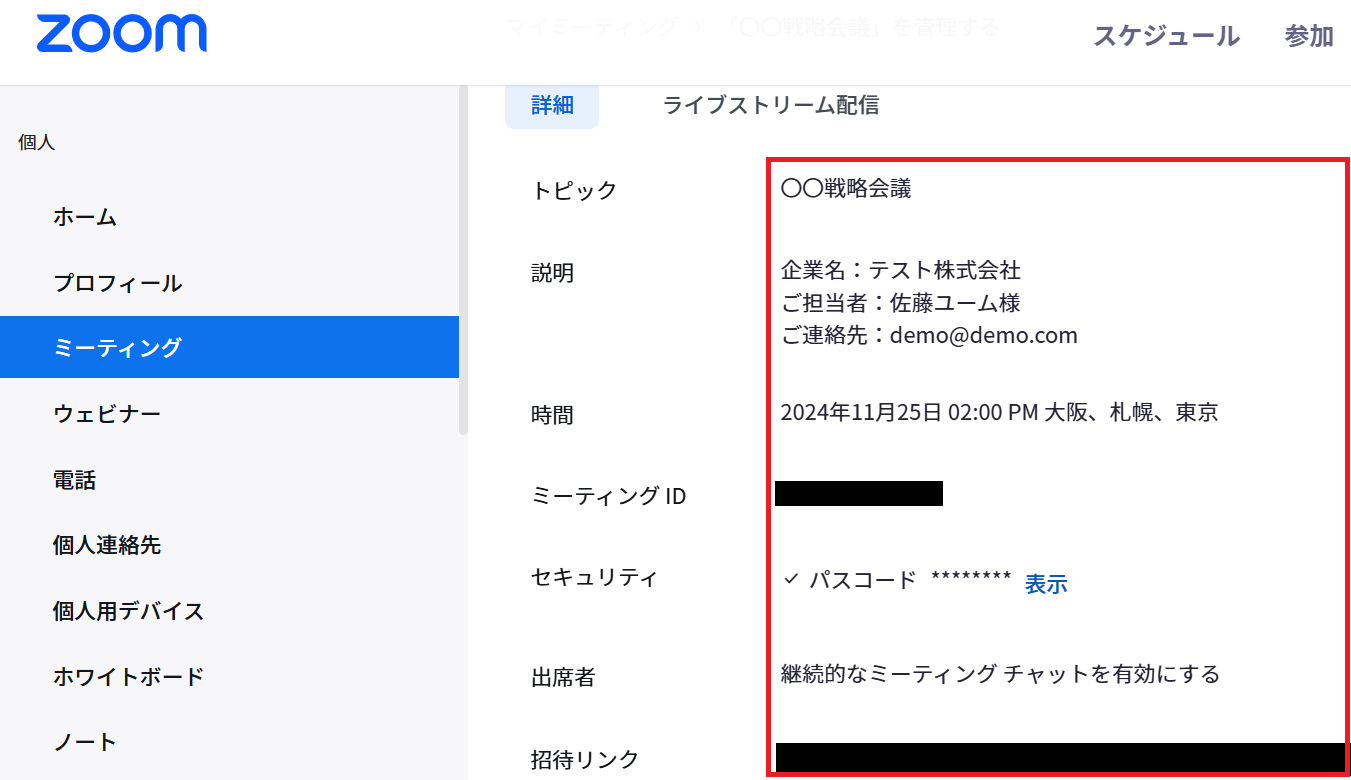Click the パスコード label in the security row
This screenshot has width=1351, height=780.
pos(862,580)
